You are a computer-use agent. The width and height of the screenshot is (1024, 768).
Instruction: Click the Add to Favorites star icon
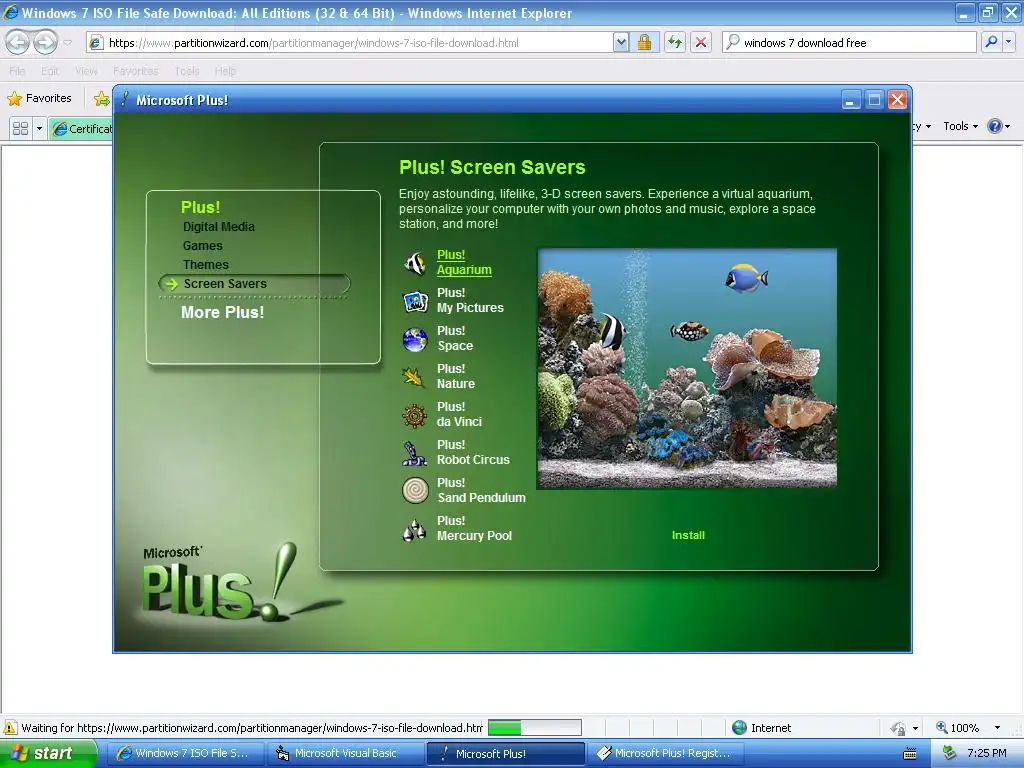point(102,99)
